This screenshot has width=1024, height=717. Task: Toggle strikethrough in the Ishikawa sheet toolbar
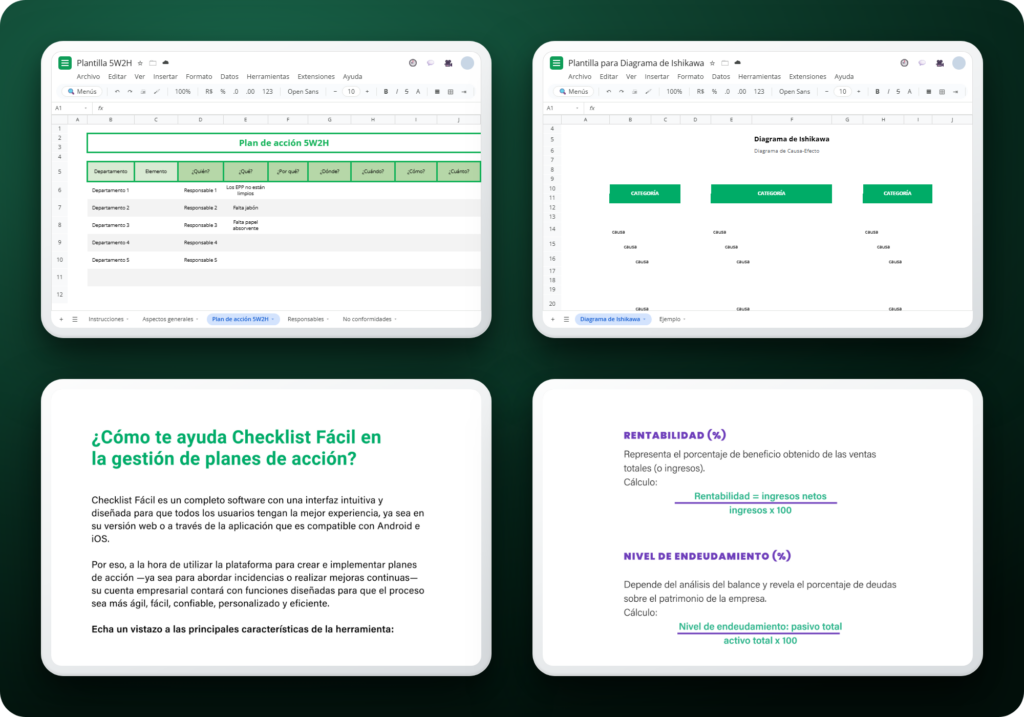(x=898, y=91)
